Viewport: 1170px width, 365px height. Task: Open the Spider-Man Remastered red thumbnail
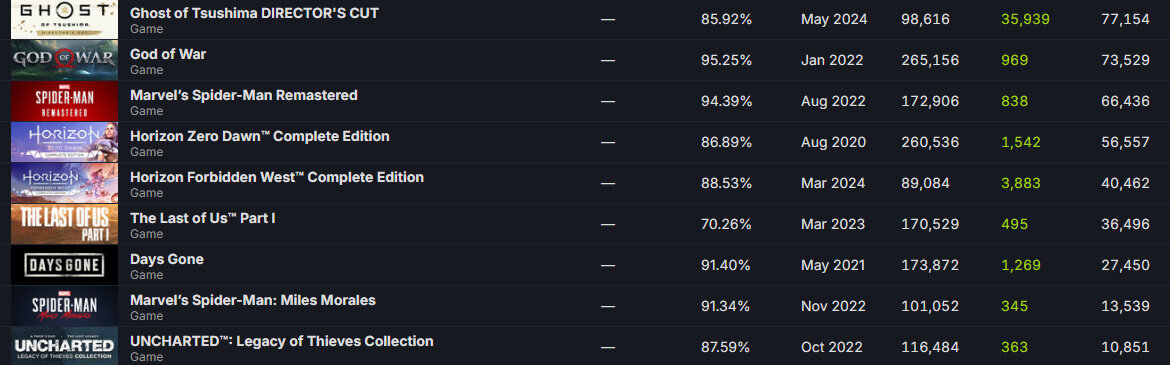point(64,101)
